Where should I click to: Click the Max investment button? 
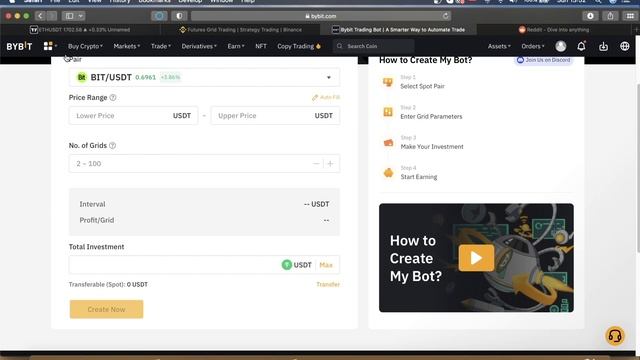tap(326, 265)
